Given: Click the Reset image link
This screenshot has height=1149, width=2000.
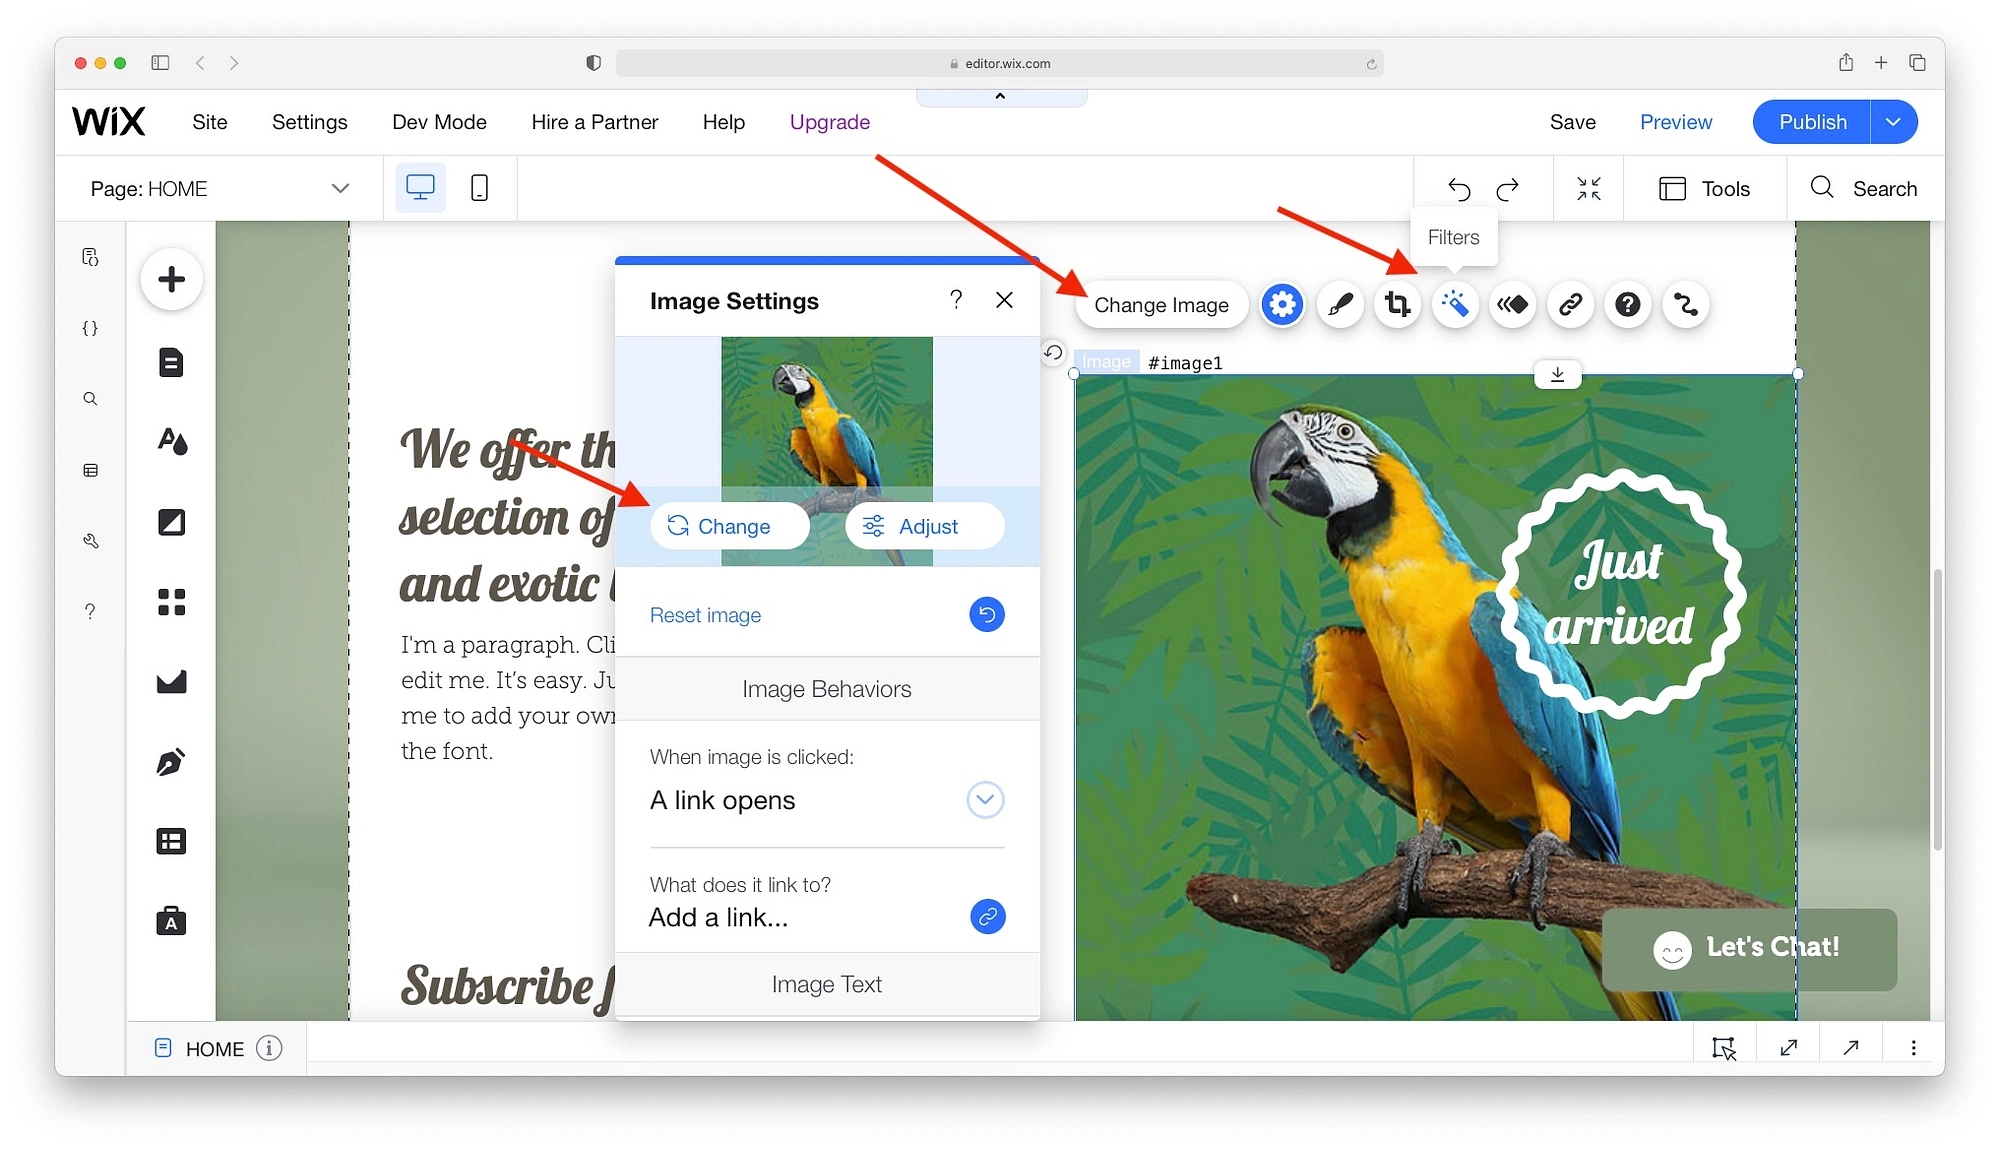Looking at the screenshot, I should tap(705, 615).
